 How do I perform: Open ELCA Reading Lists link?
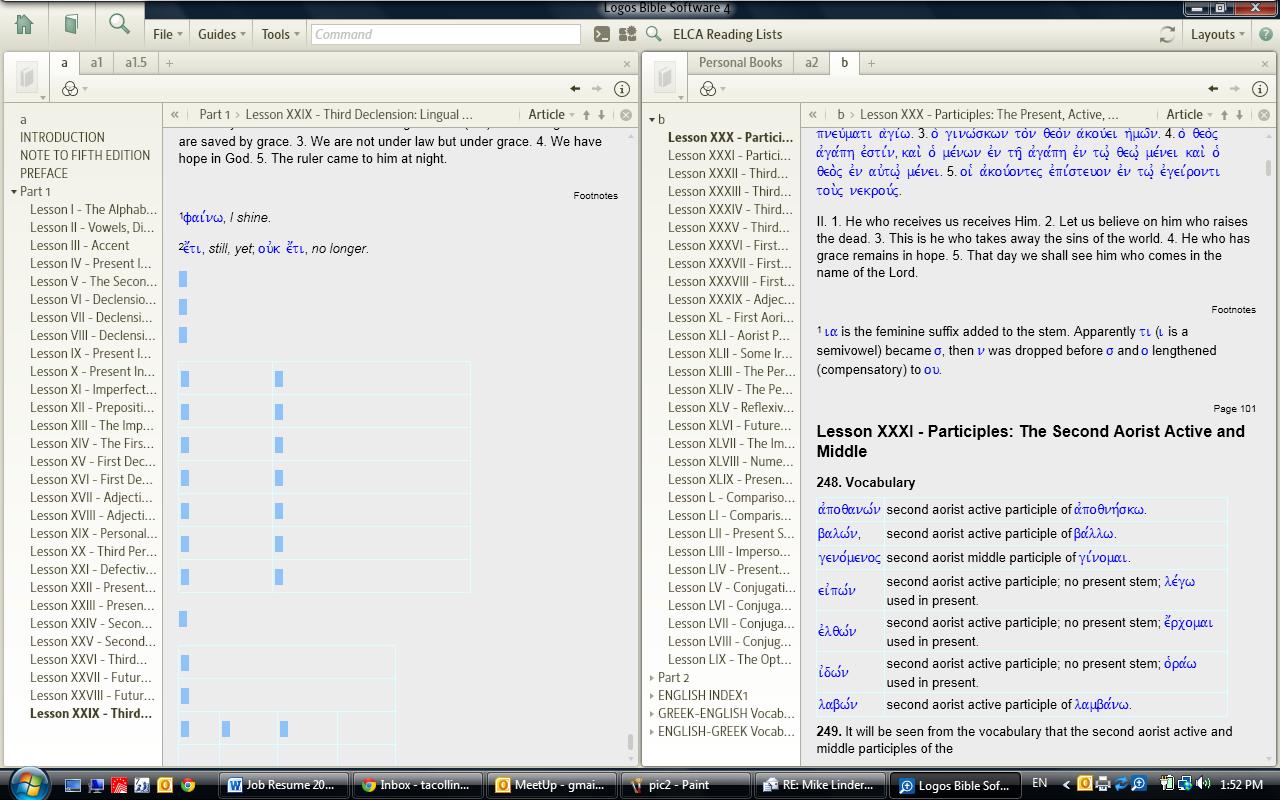pyautogui.click(x=727, y=34)
